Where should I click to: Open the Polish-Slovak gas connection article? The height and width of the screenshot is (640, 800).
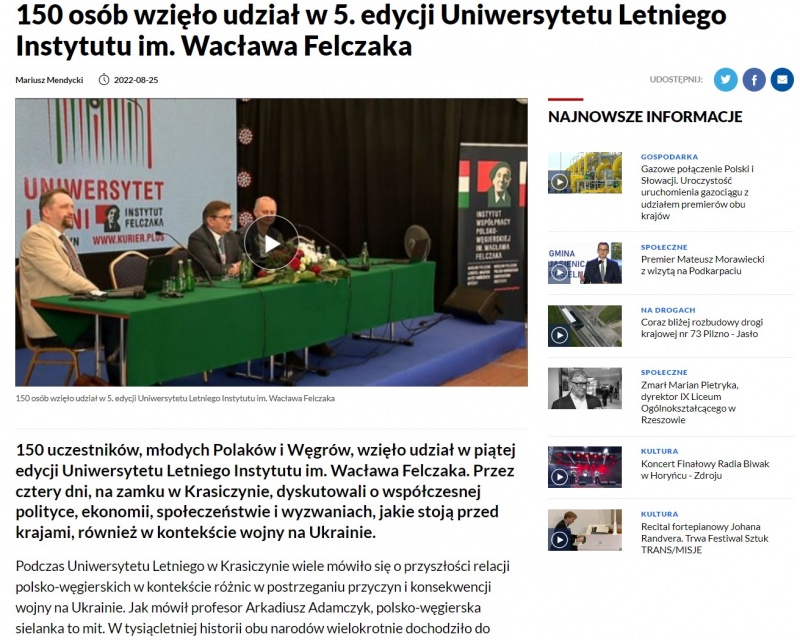click(x=697, y=192)
